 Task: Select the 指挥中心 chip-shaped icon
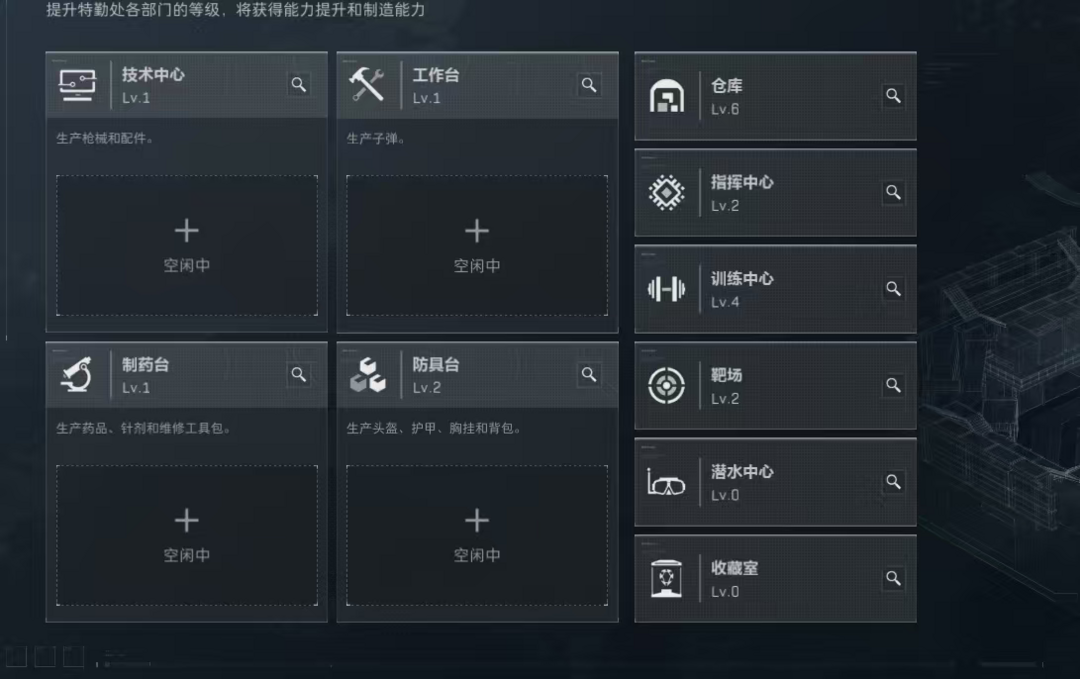[666, 192]
